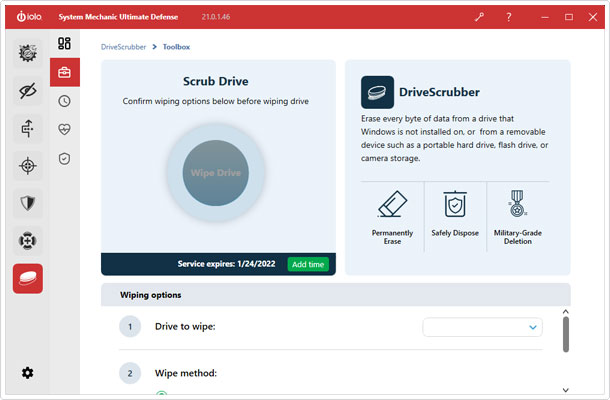Click the version number 21.0.1.46
Image resolution: width=610 pixels, height=400 pixels.
coord(216,17)
